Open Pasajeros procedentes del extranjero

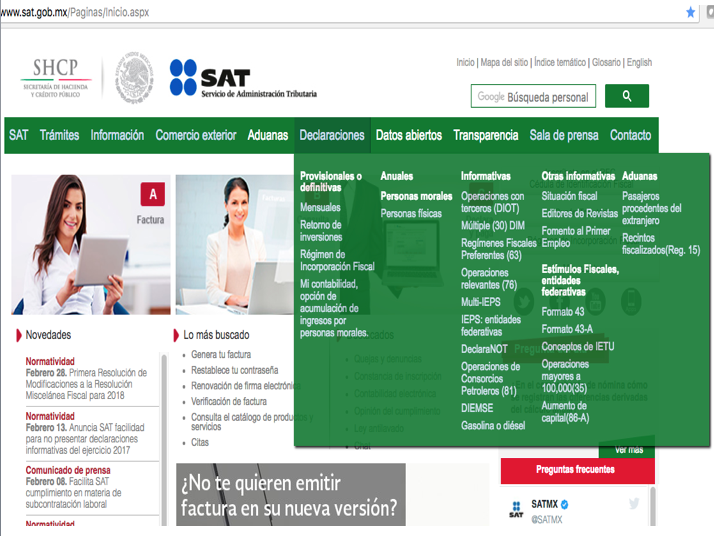click(x=652, y=208)
